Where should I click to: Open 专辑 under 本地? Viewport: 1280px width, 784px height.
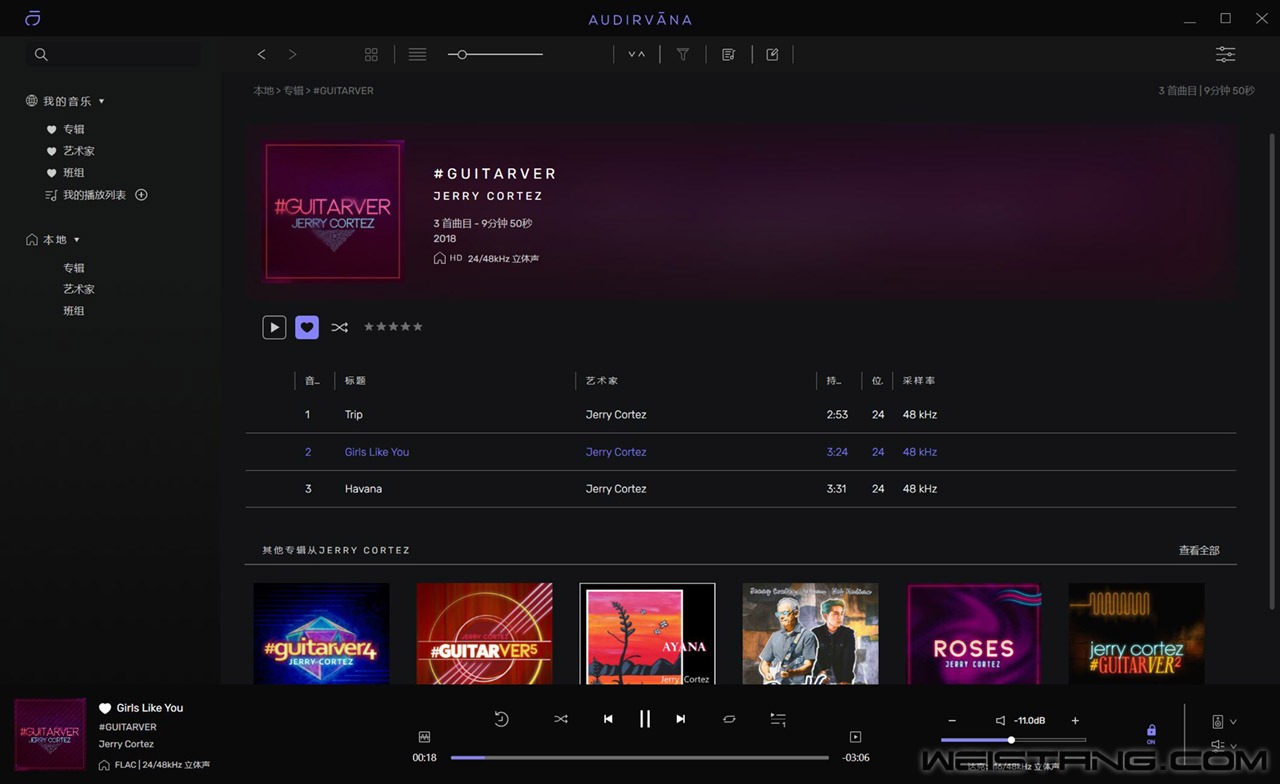(74, 268)
